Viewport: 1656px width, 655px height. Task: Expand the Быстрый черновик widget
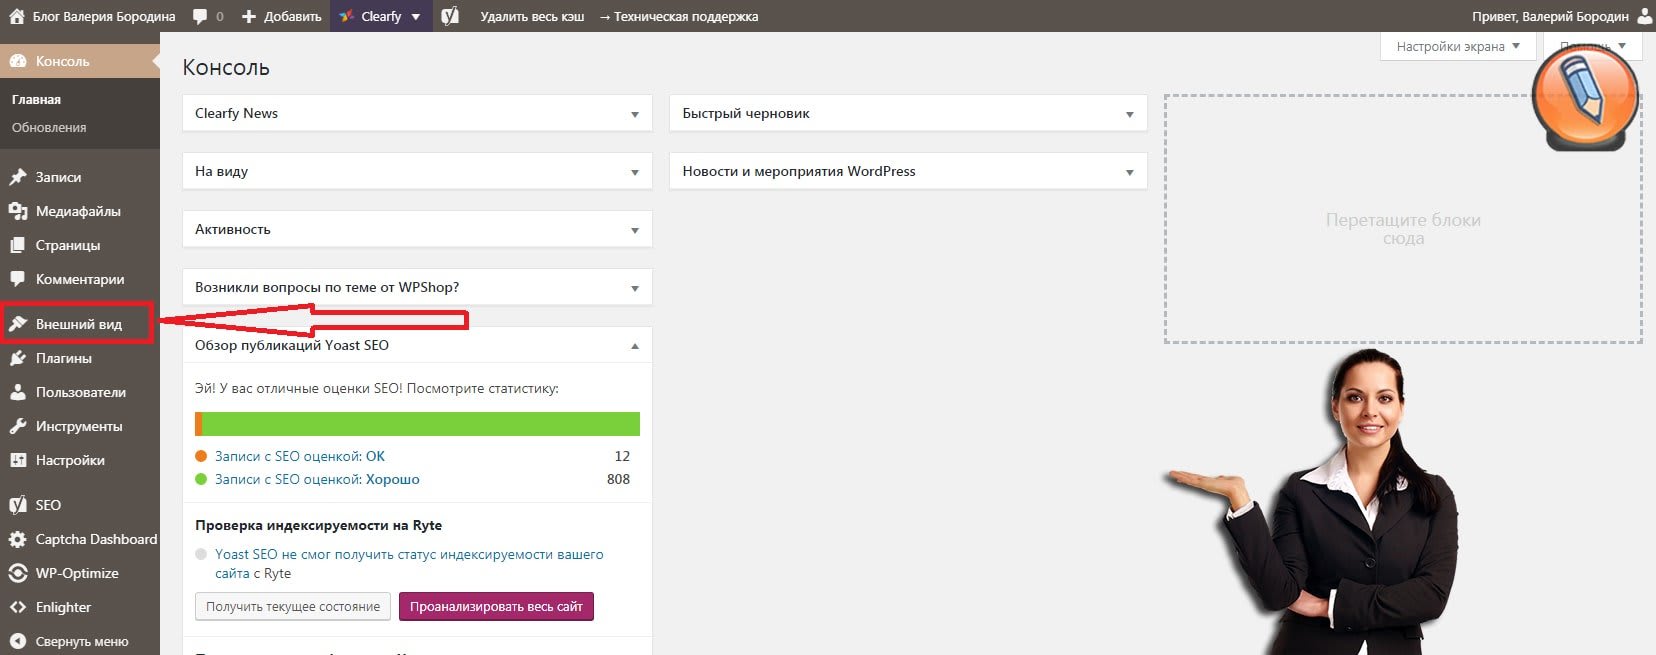[1129, 114]
